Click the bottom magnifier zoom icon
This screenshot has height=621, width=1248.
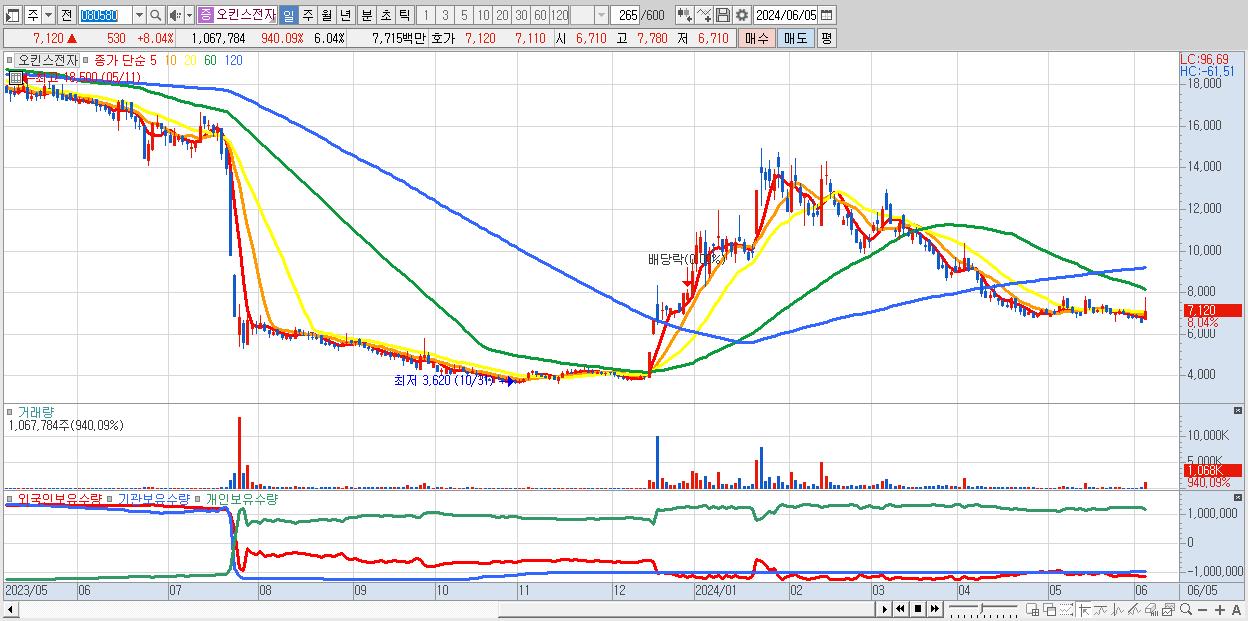pyautogui.click(x=1186, y=609)
